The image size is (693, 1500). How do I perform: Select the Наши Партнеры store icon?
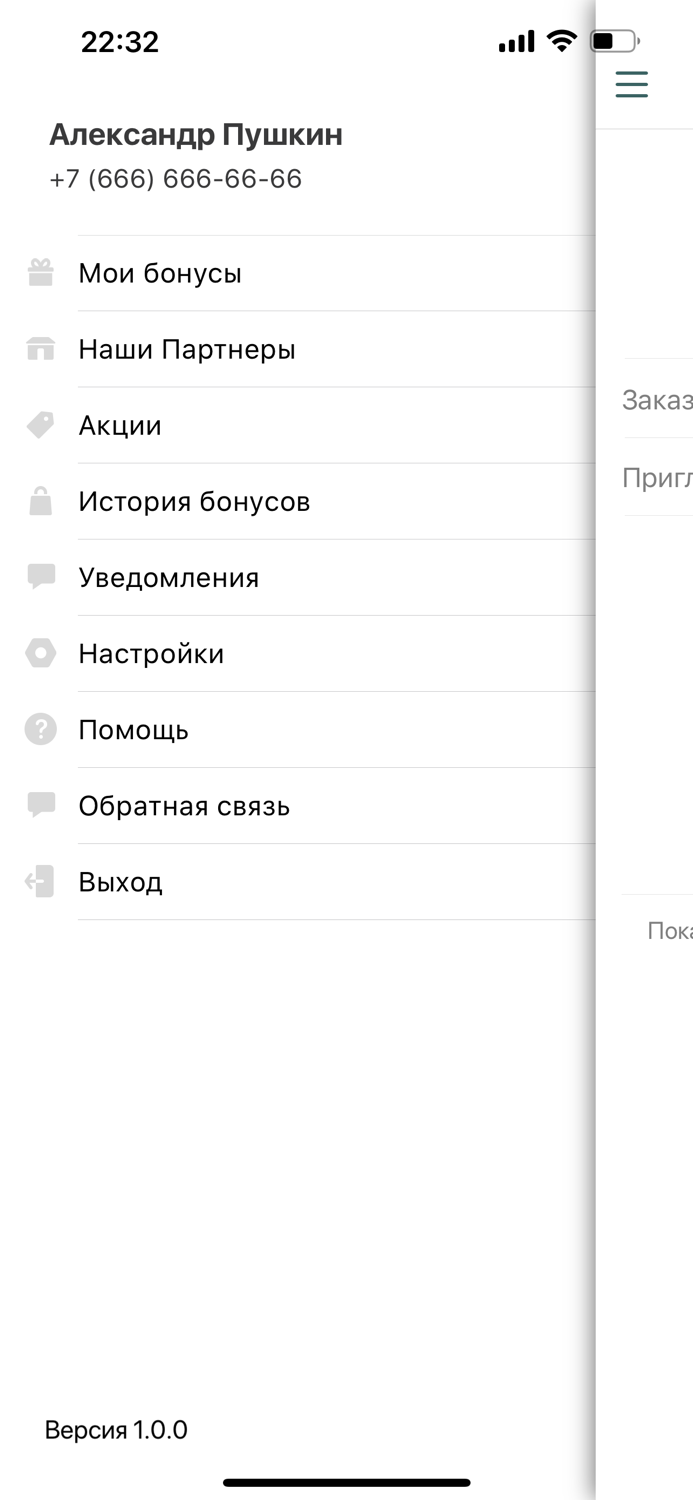[39, 348]
